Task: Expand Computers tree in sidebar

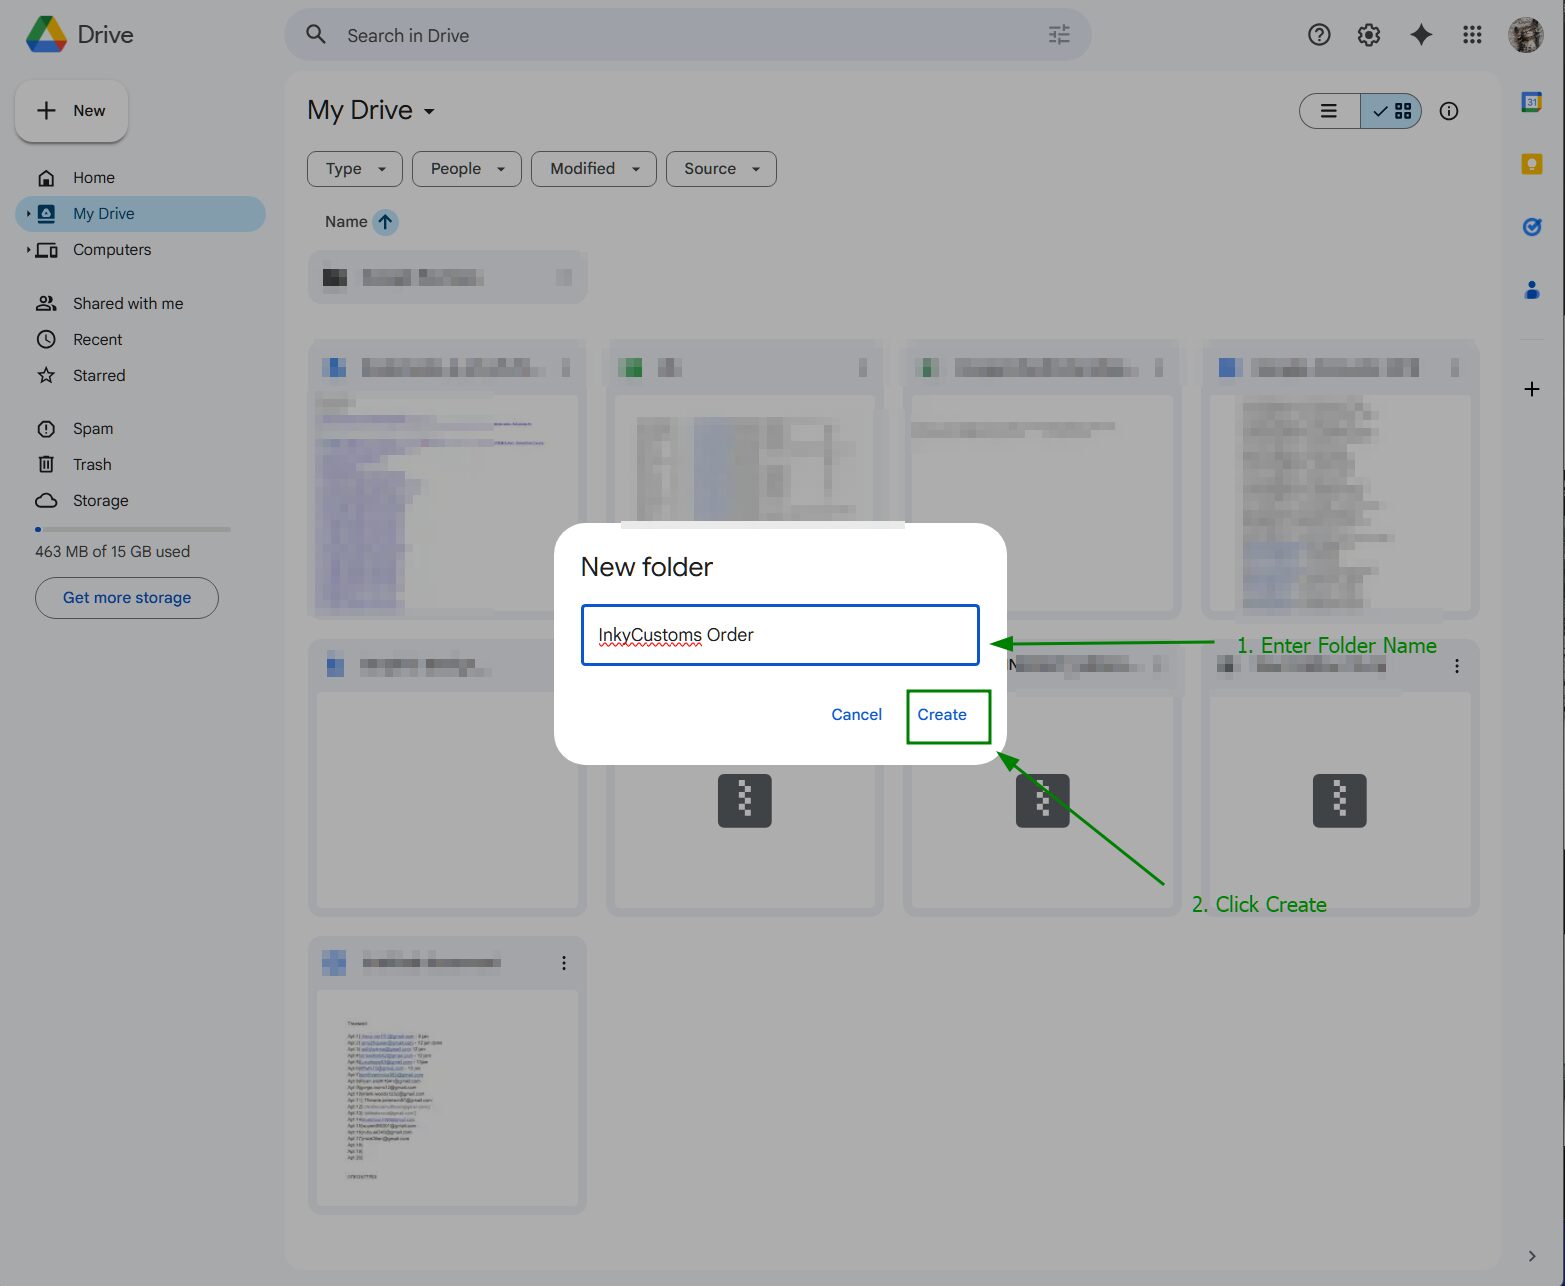Action: (28, 250)
